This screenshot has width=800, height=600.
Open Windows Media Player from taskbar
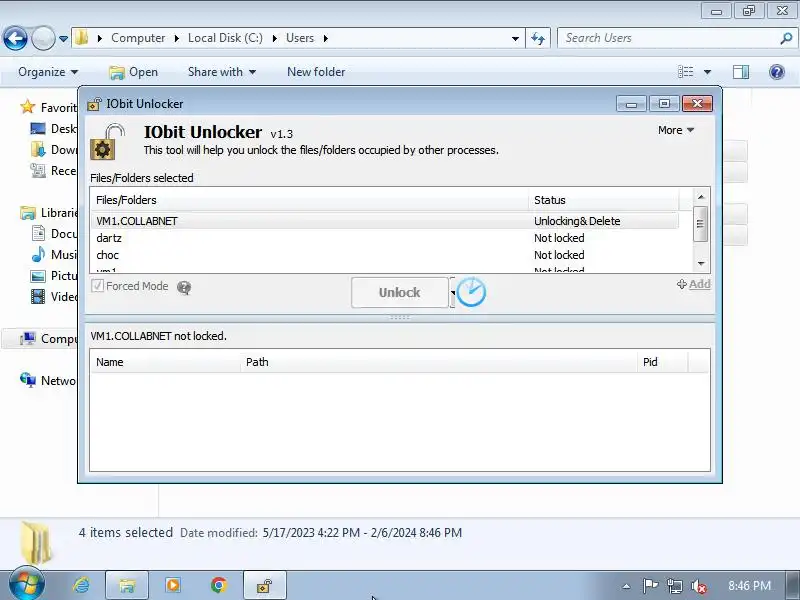[172, 585]
